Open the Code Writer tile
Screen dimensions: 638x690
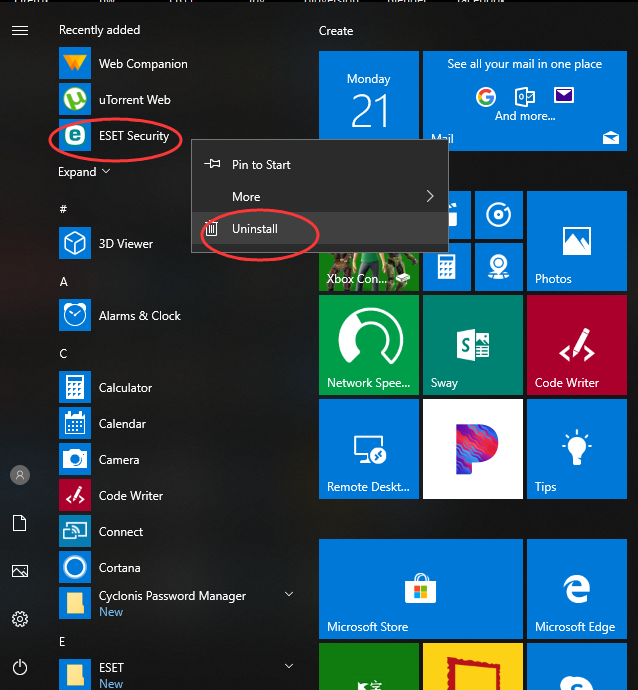[x=577, y=345]
